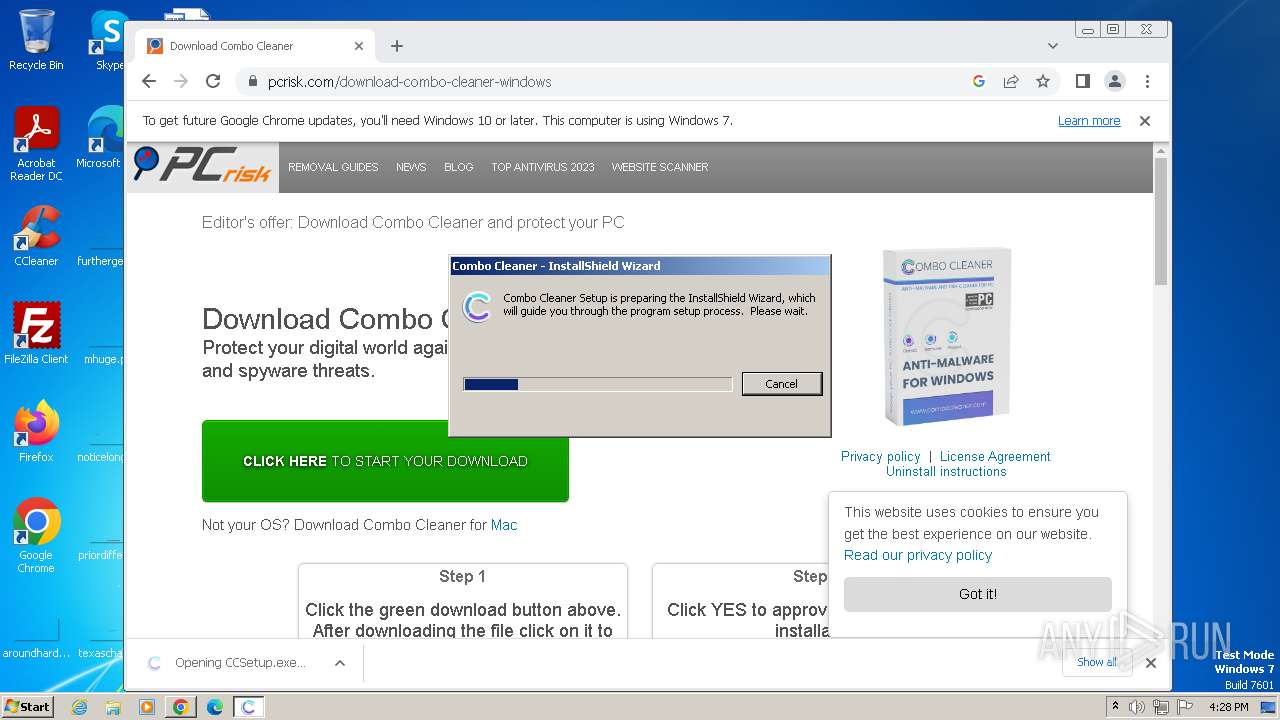
Task: Click Learn more in update bar
Action: click(x=1089, y=121)
